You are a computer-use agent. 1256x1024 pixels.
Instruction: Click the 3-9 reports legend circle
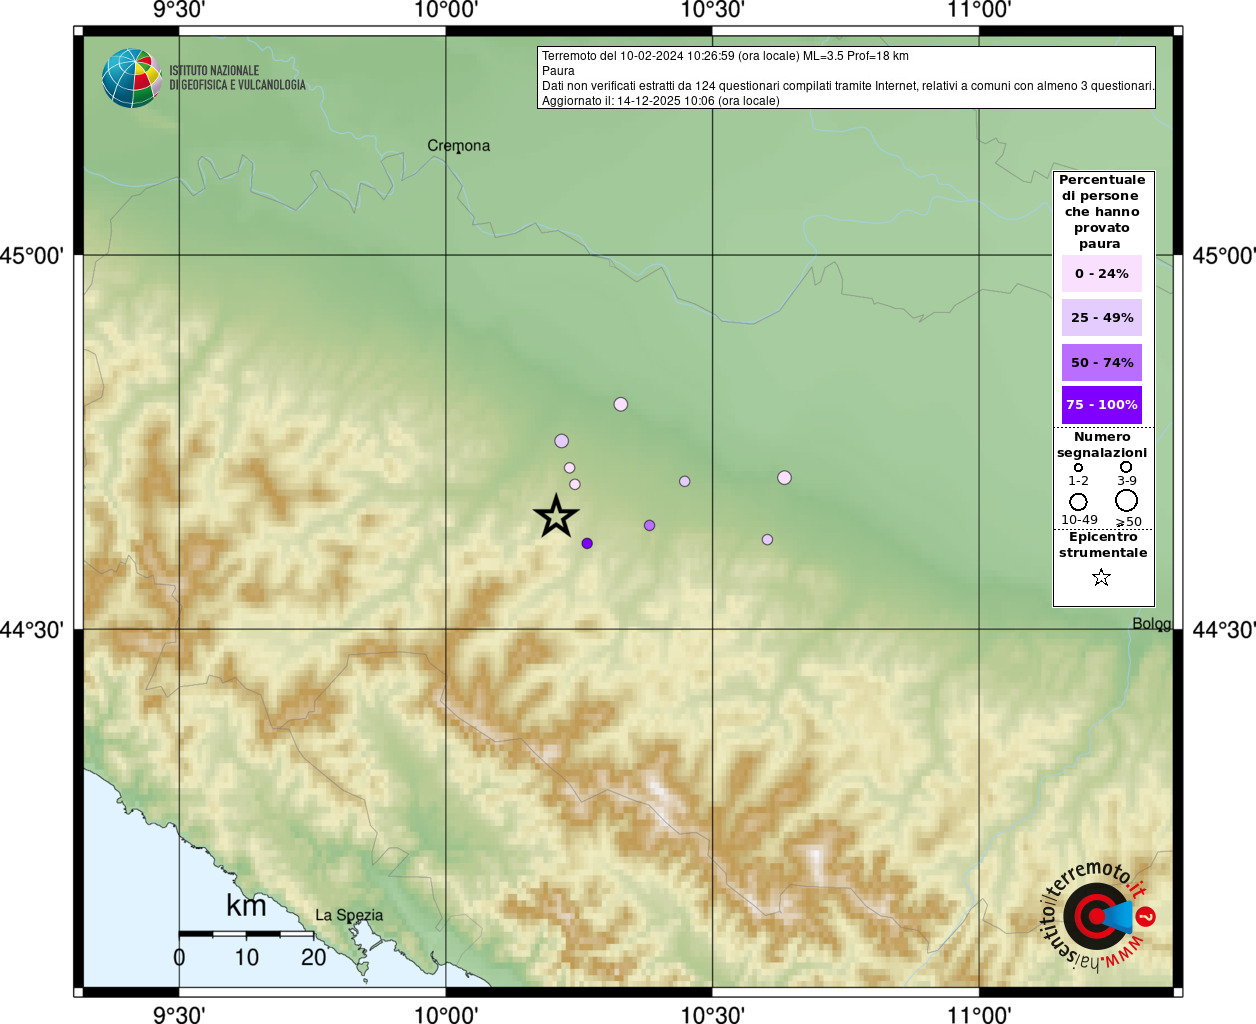(1126, 467)
